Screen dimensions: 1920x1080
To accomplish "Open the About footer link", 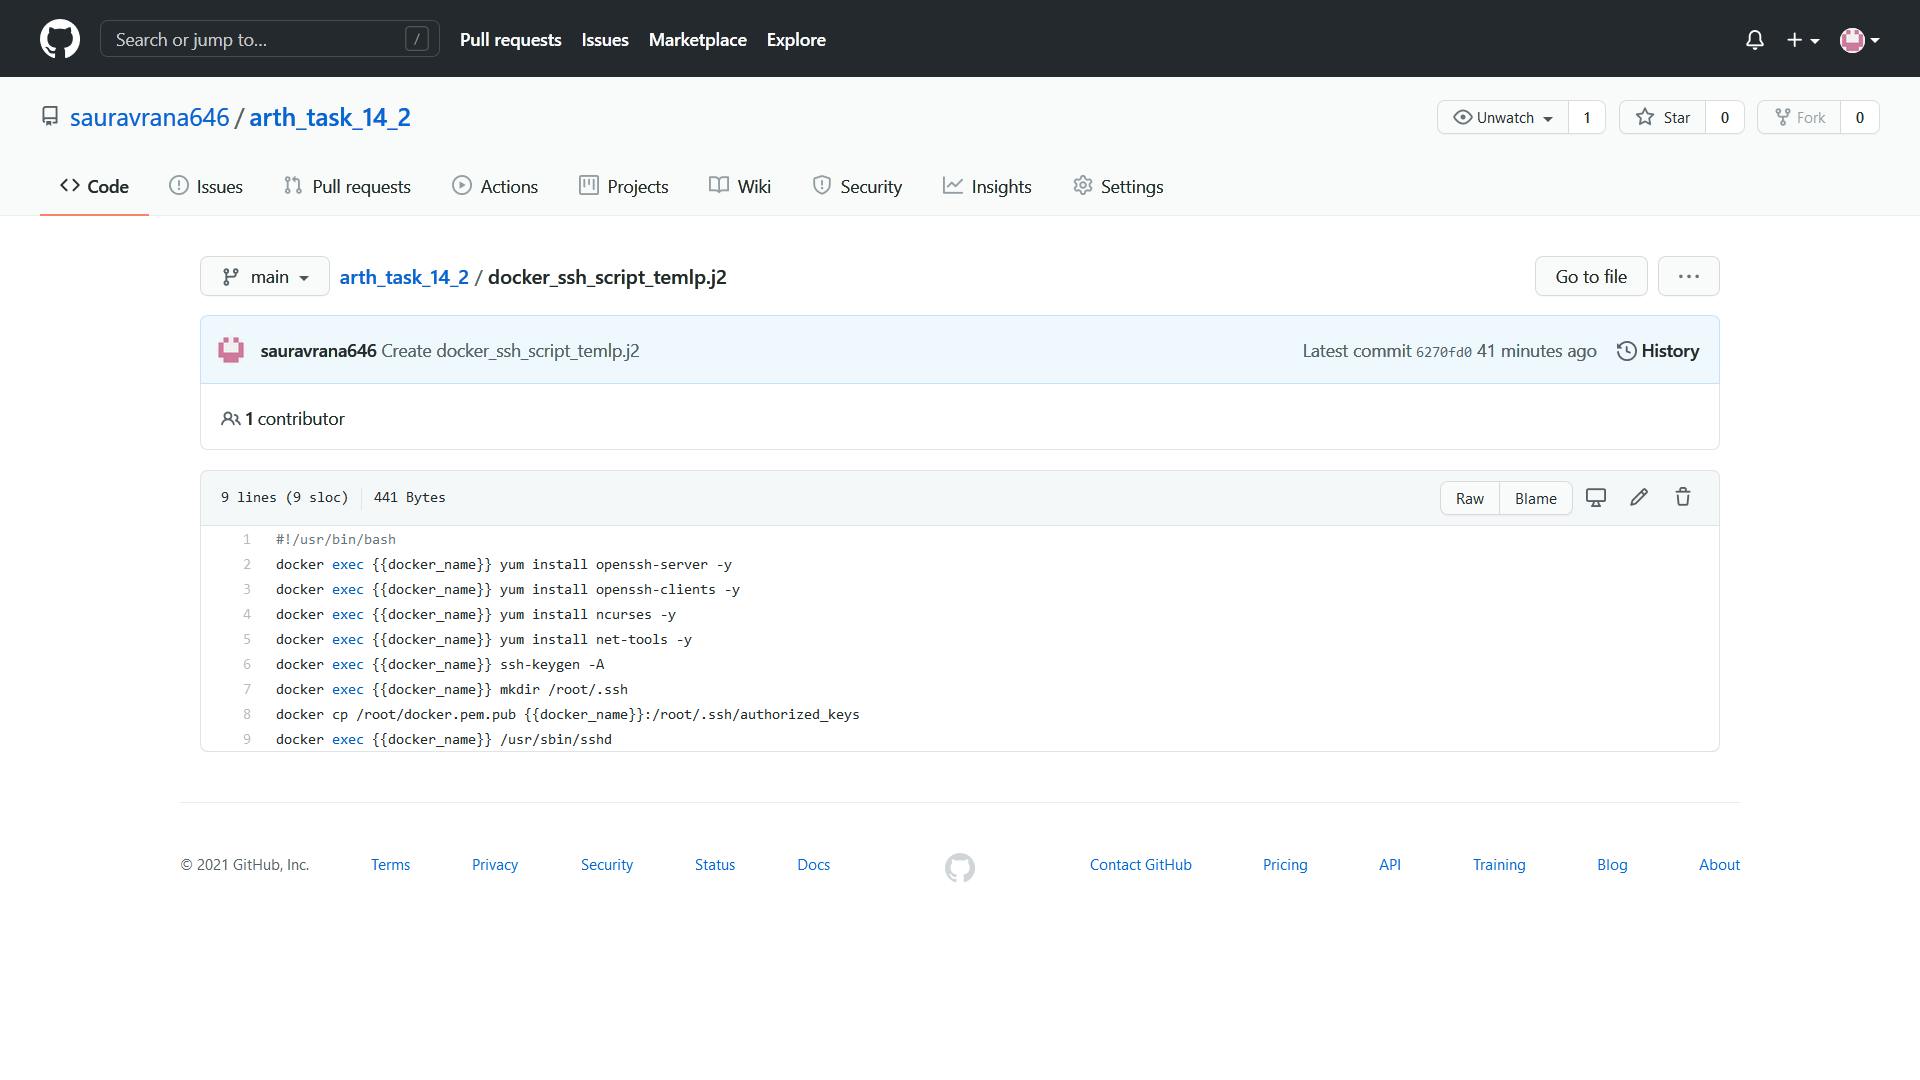I will (1719, 865).
